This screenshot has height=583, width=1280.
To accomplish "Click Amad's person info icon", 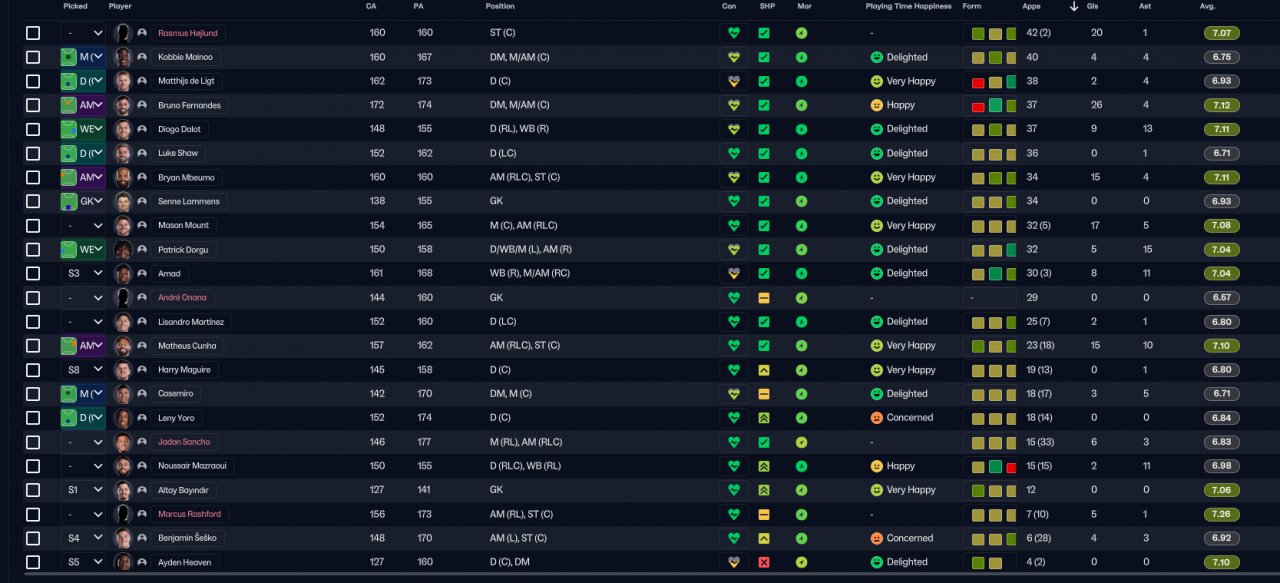I will tap(142, 273).
